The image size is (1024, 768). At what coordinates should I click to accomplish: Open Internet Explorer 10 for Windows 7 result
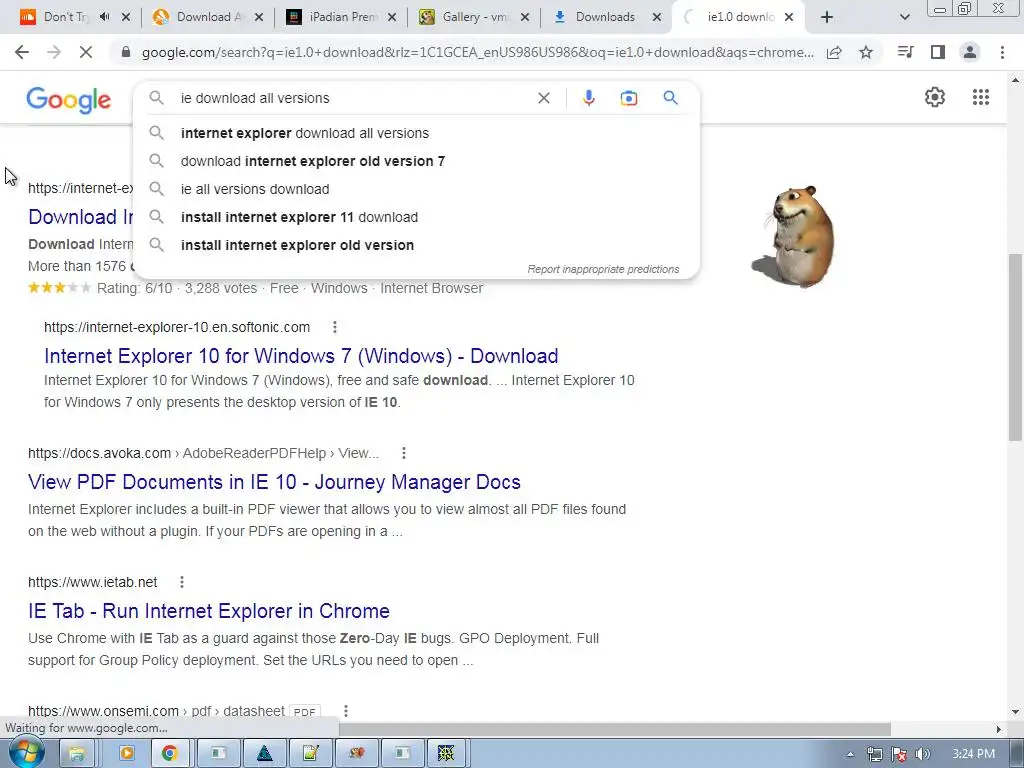pyautogui.click(x=301, y=356)
